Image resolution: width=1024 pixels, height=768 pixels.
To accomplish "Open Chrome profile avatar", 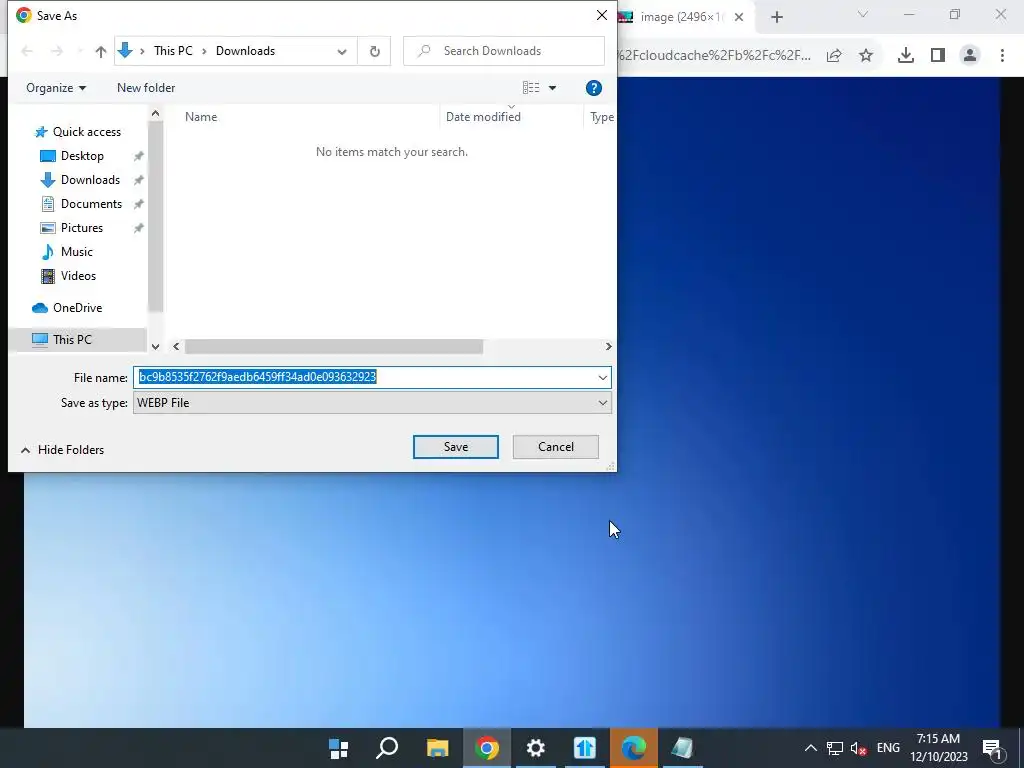I will pos(970,56).
